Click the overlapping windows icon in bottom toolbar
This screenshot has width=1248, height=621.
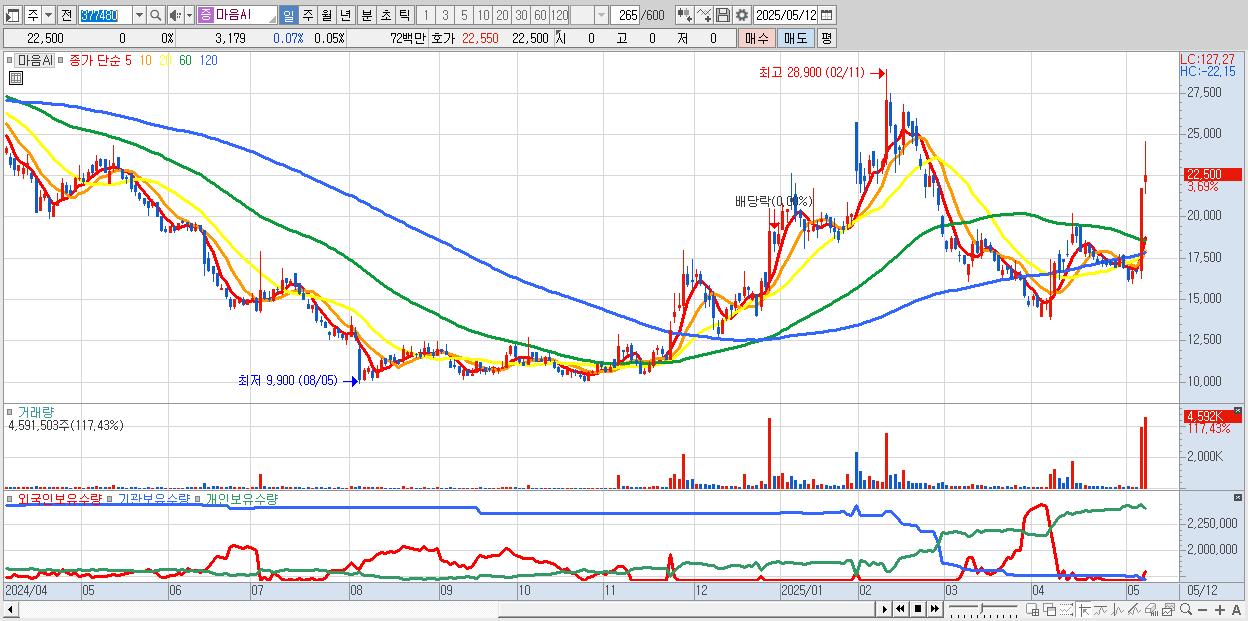tap(1049, 610)
